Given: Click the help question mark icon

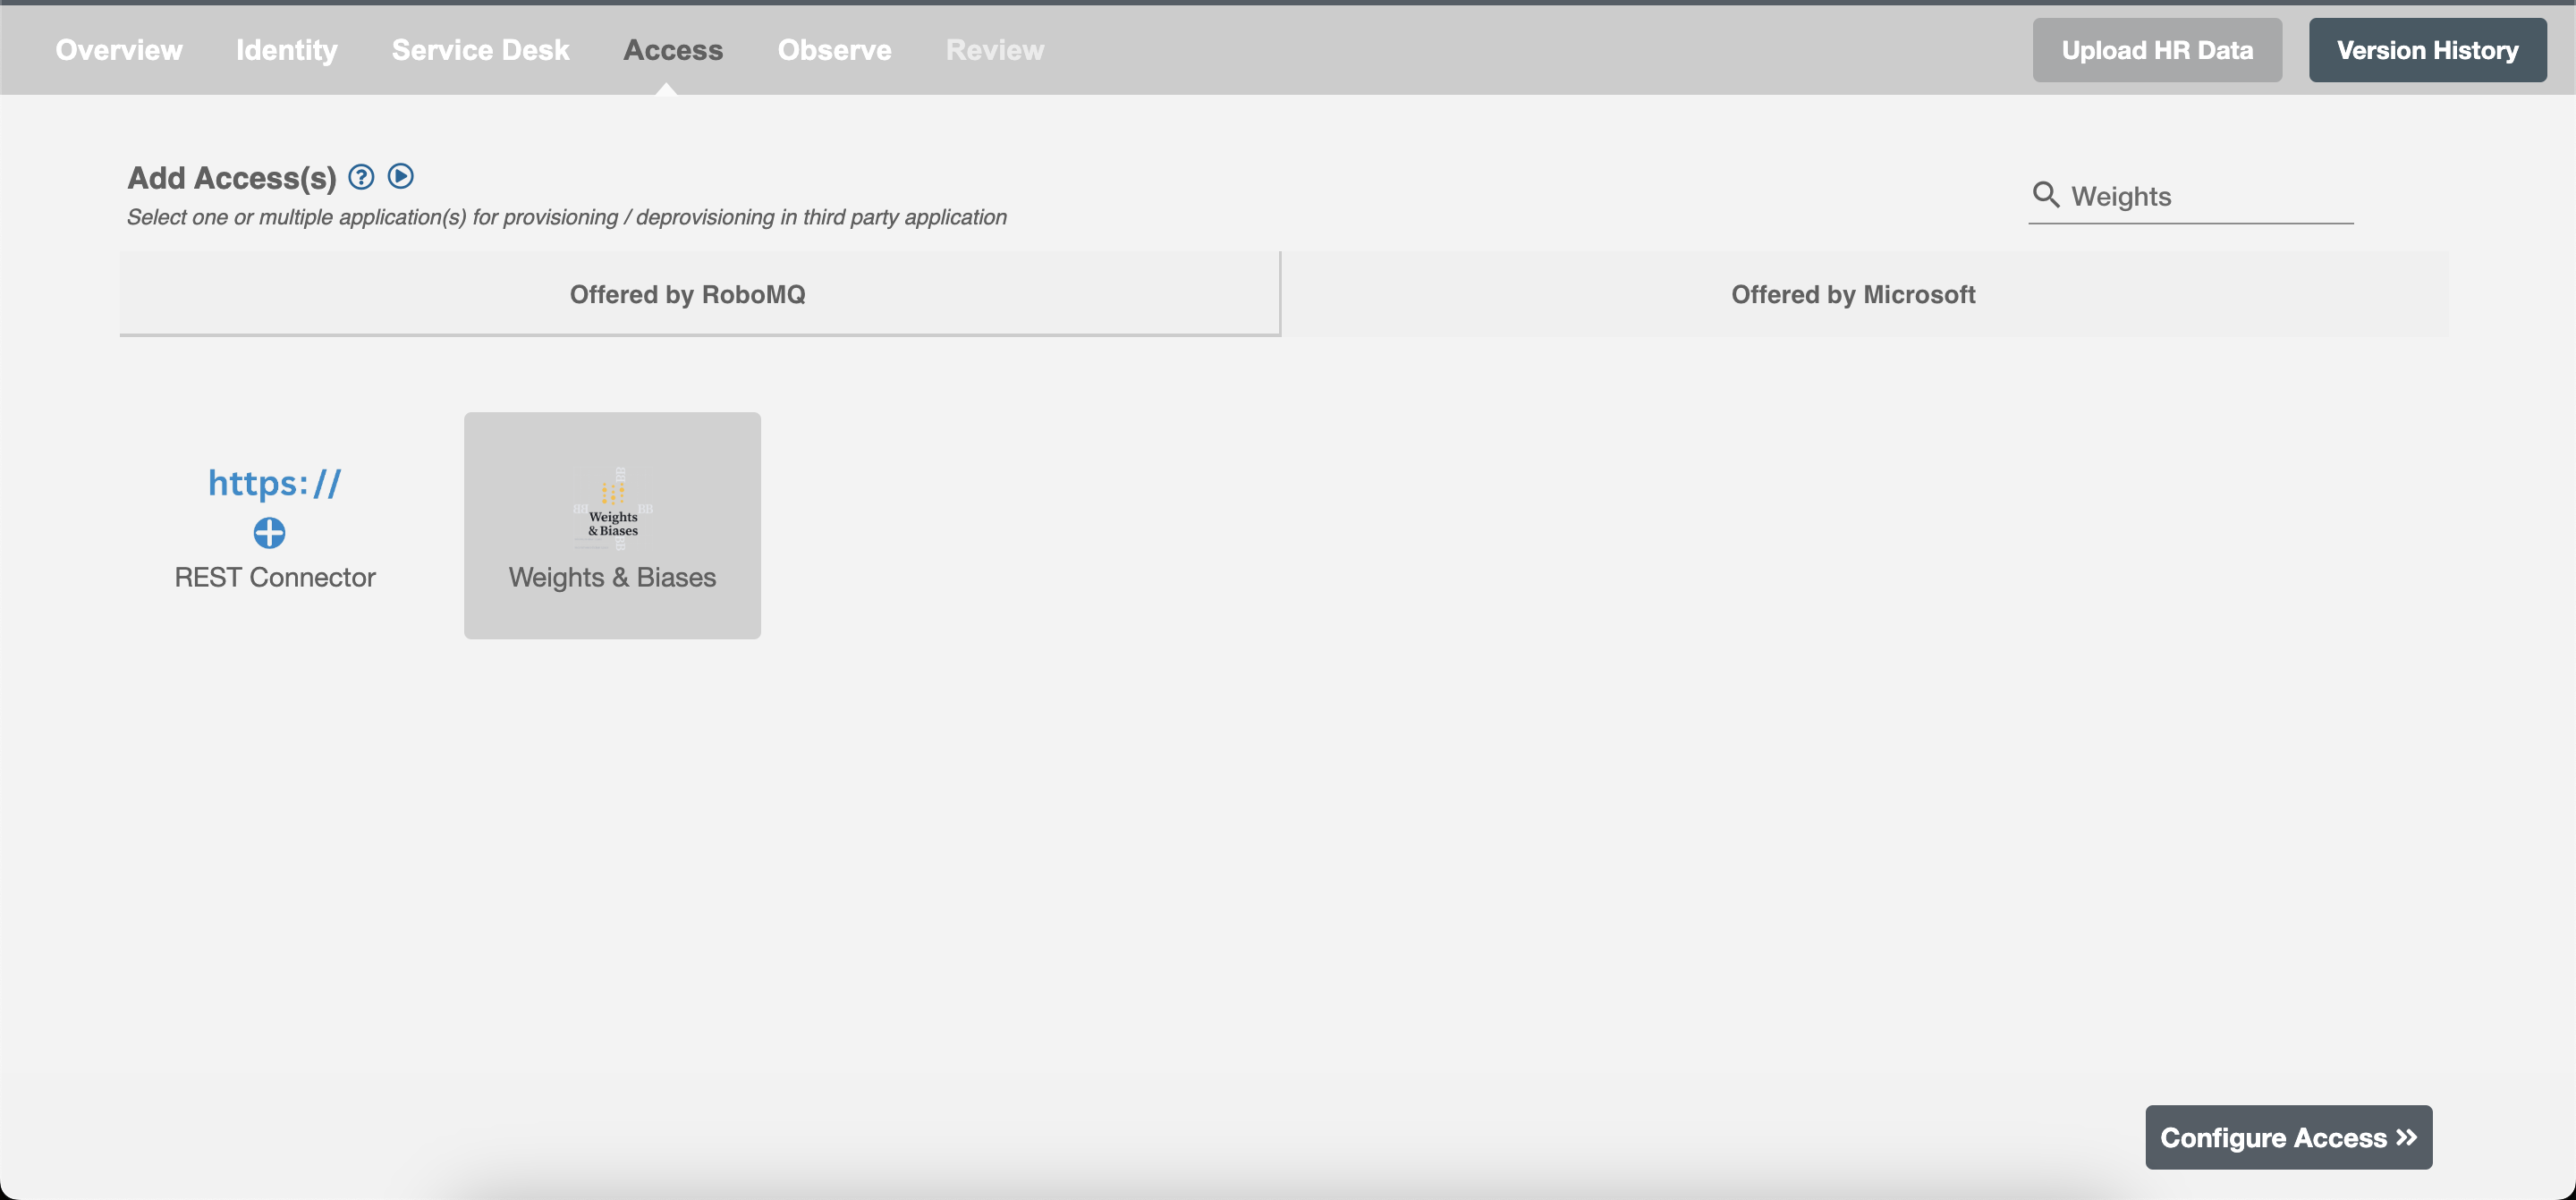Looking at the screenshot, I should point(360,177).
